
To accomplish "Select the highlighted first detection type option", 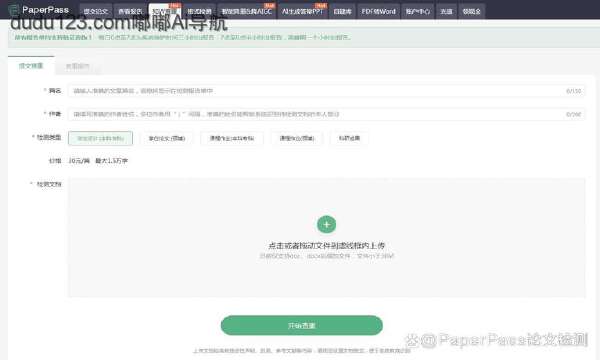I will [x=101, y=138].
